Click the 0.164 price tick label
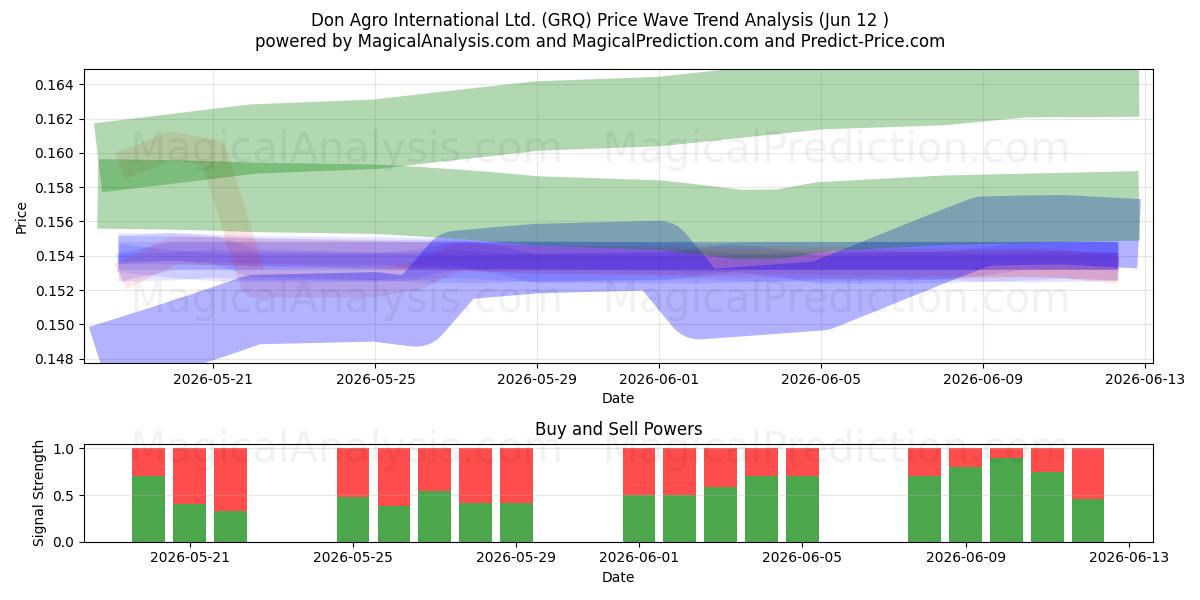Screen dimensions: 1200x600 [x=56, y=85]
